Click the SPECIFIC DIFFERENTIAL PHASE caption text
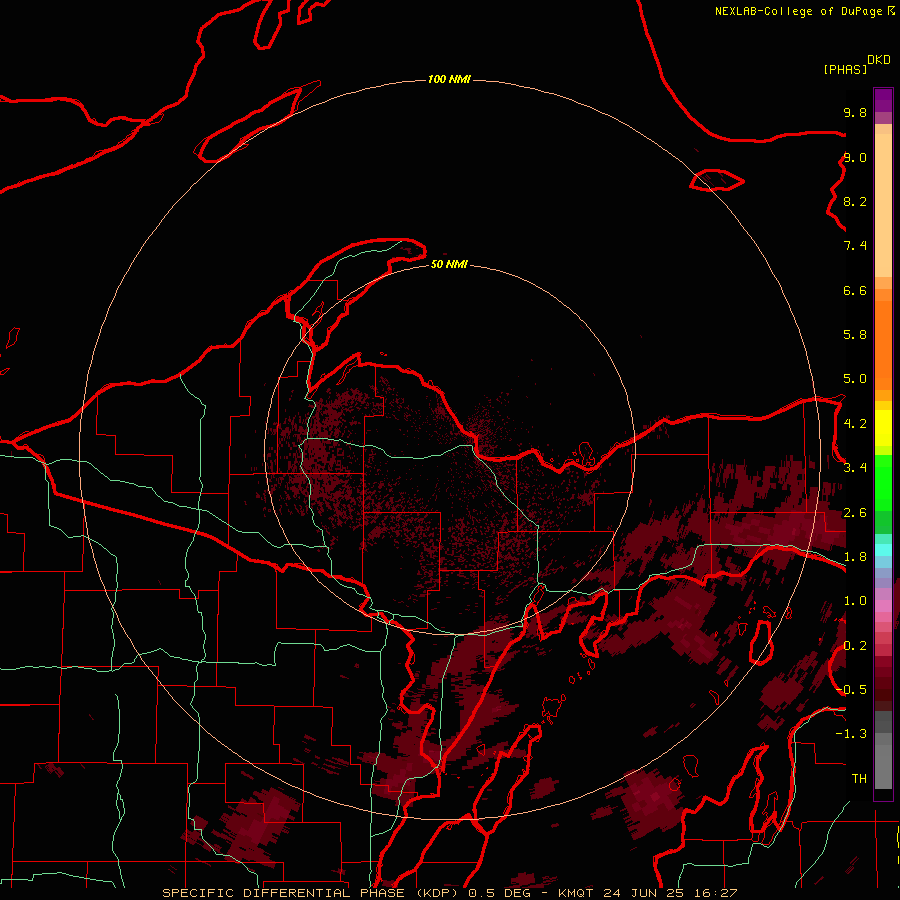The width and height of the screenshot is (900, 900). (x=286, y=893)
